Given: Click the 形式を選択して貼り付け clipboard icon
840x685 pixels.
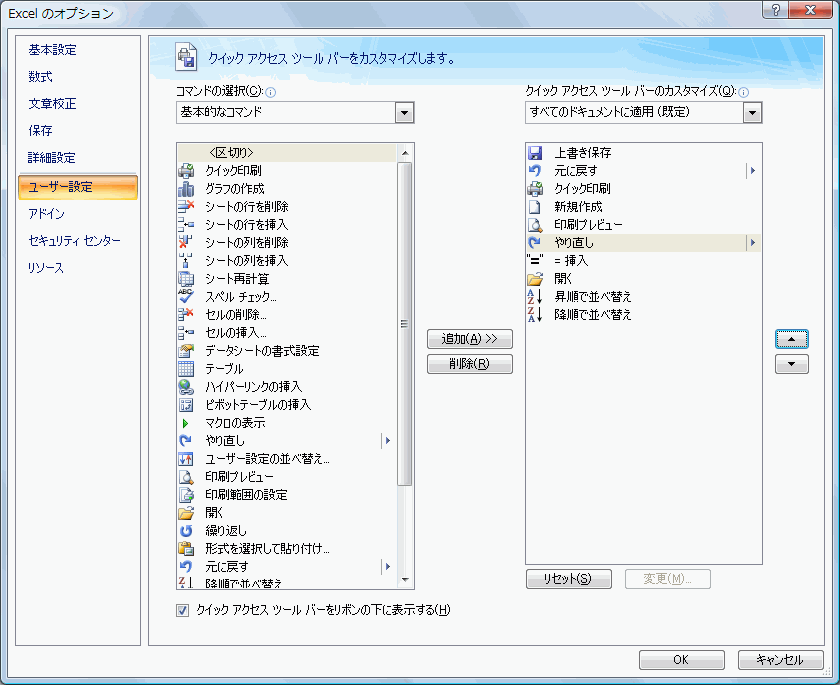Looking at the screenshot, I should 186,548.
